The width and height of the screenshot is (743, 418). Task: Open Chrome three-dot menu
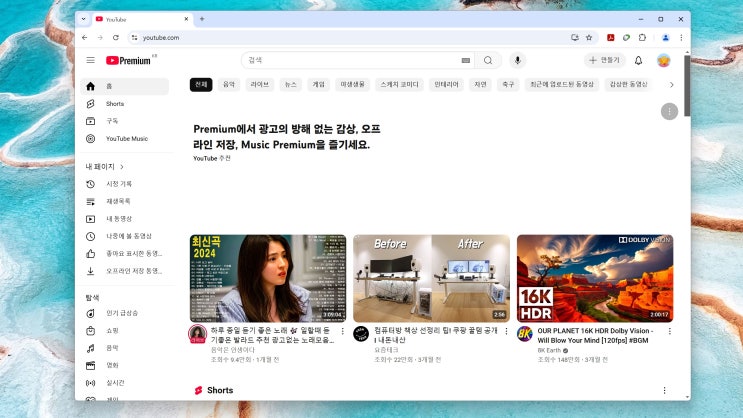click(x=681, y=37)
